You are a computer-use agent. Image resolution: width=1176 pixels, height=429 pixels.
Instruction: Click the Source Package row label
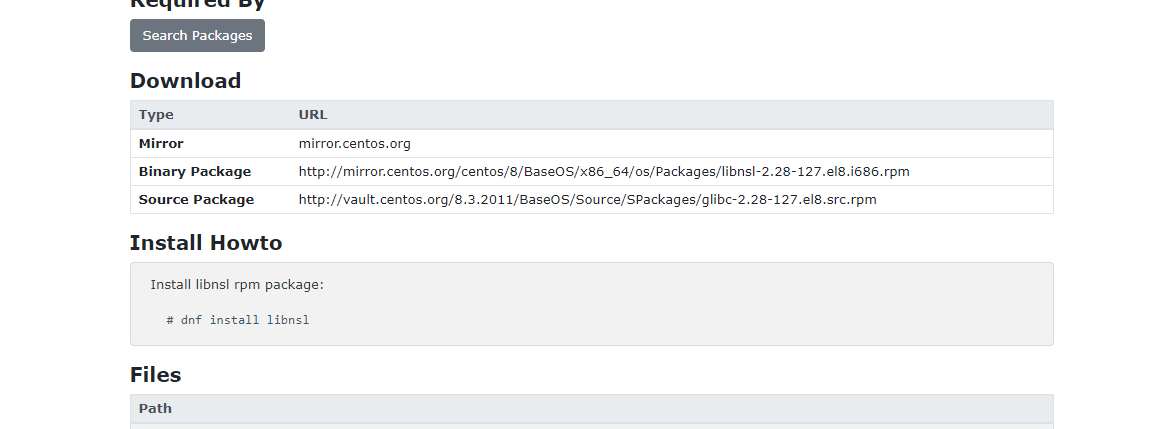coord(196,200)
